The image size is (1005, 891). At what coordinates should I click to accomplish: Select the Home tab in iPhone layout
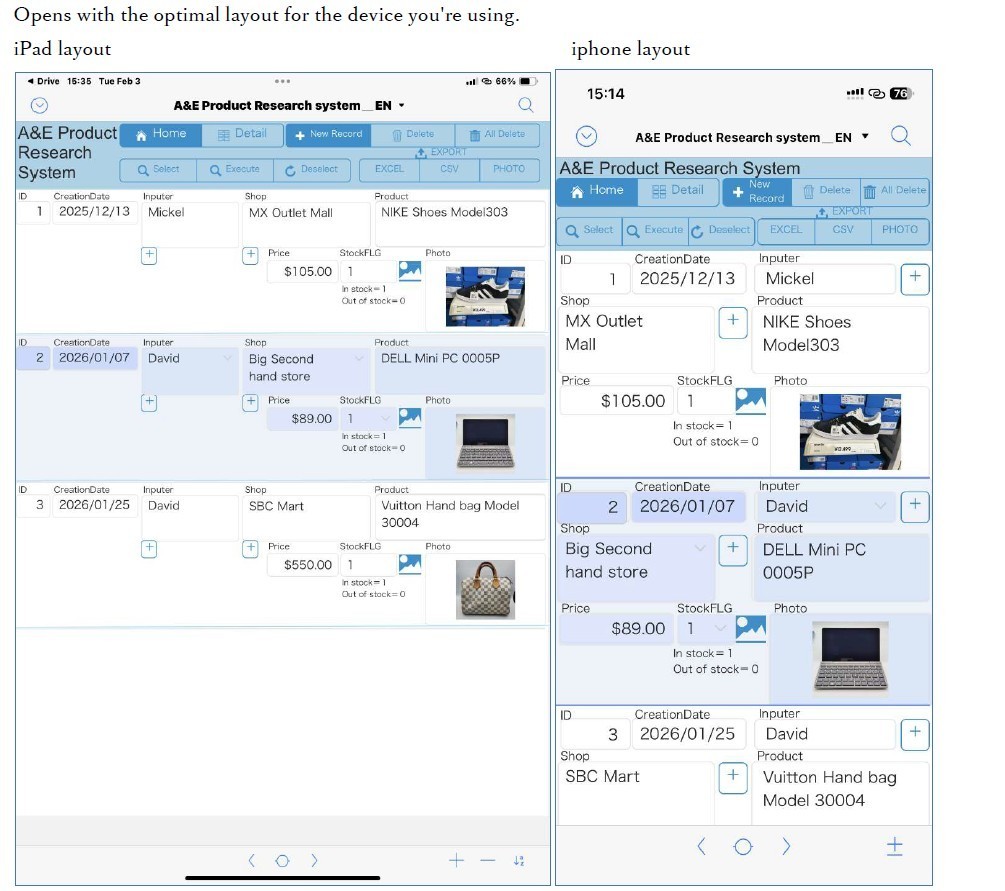tap(597, 191)
